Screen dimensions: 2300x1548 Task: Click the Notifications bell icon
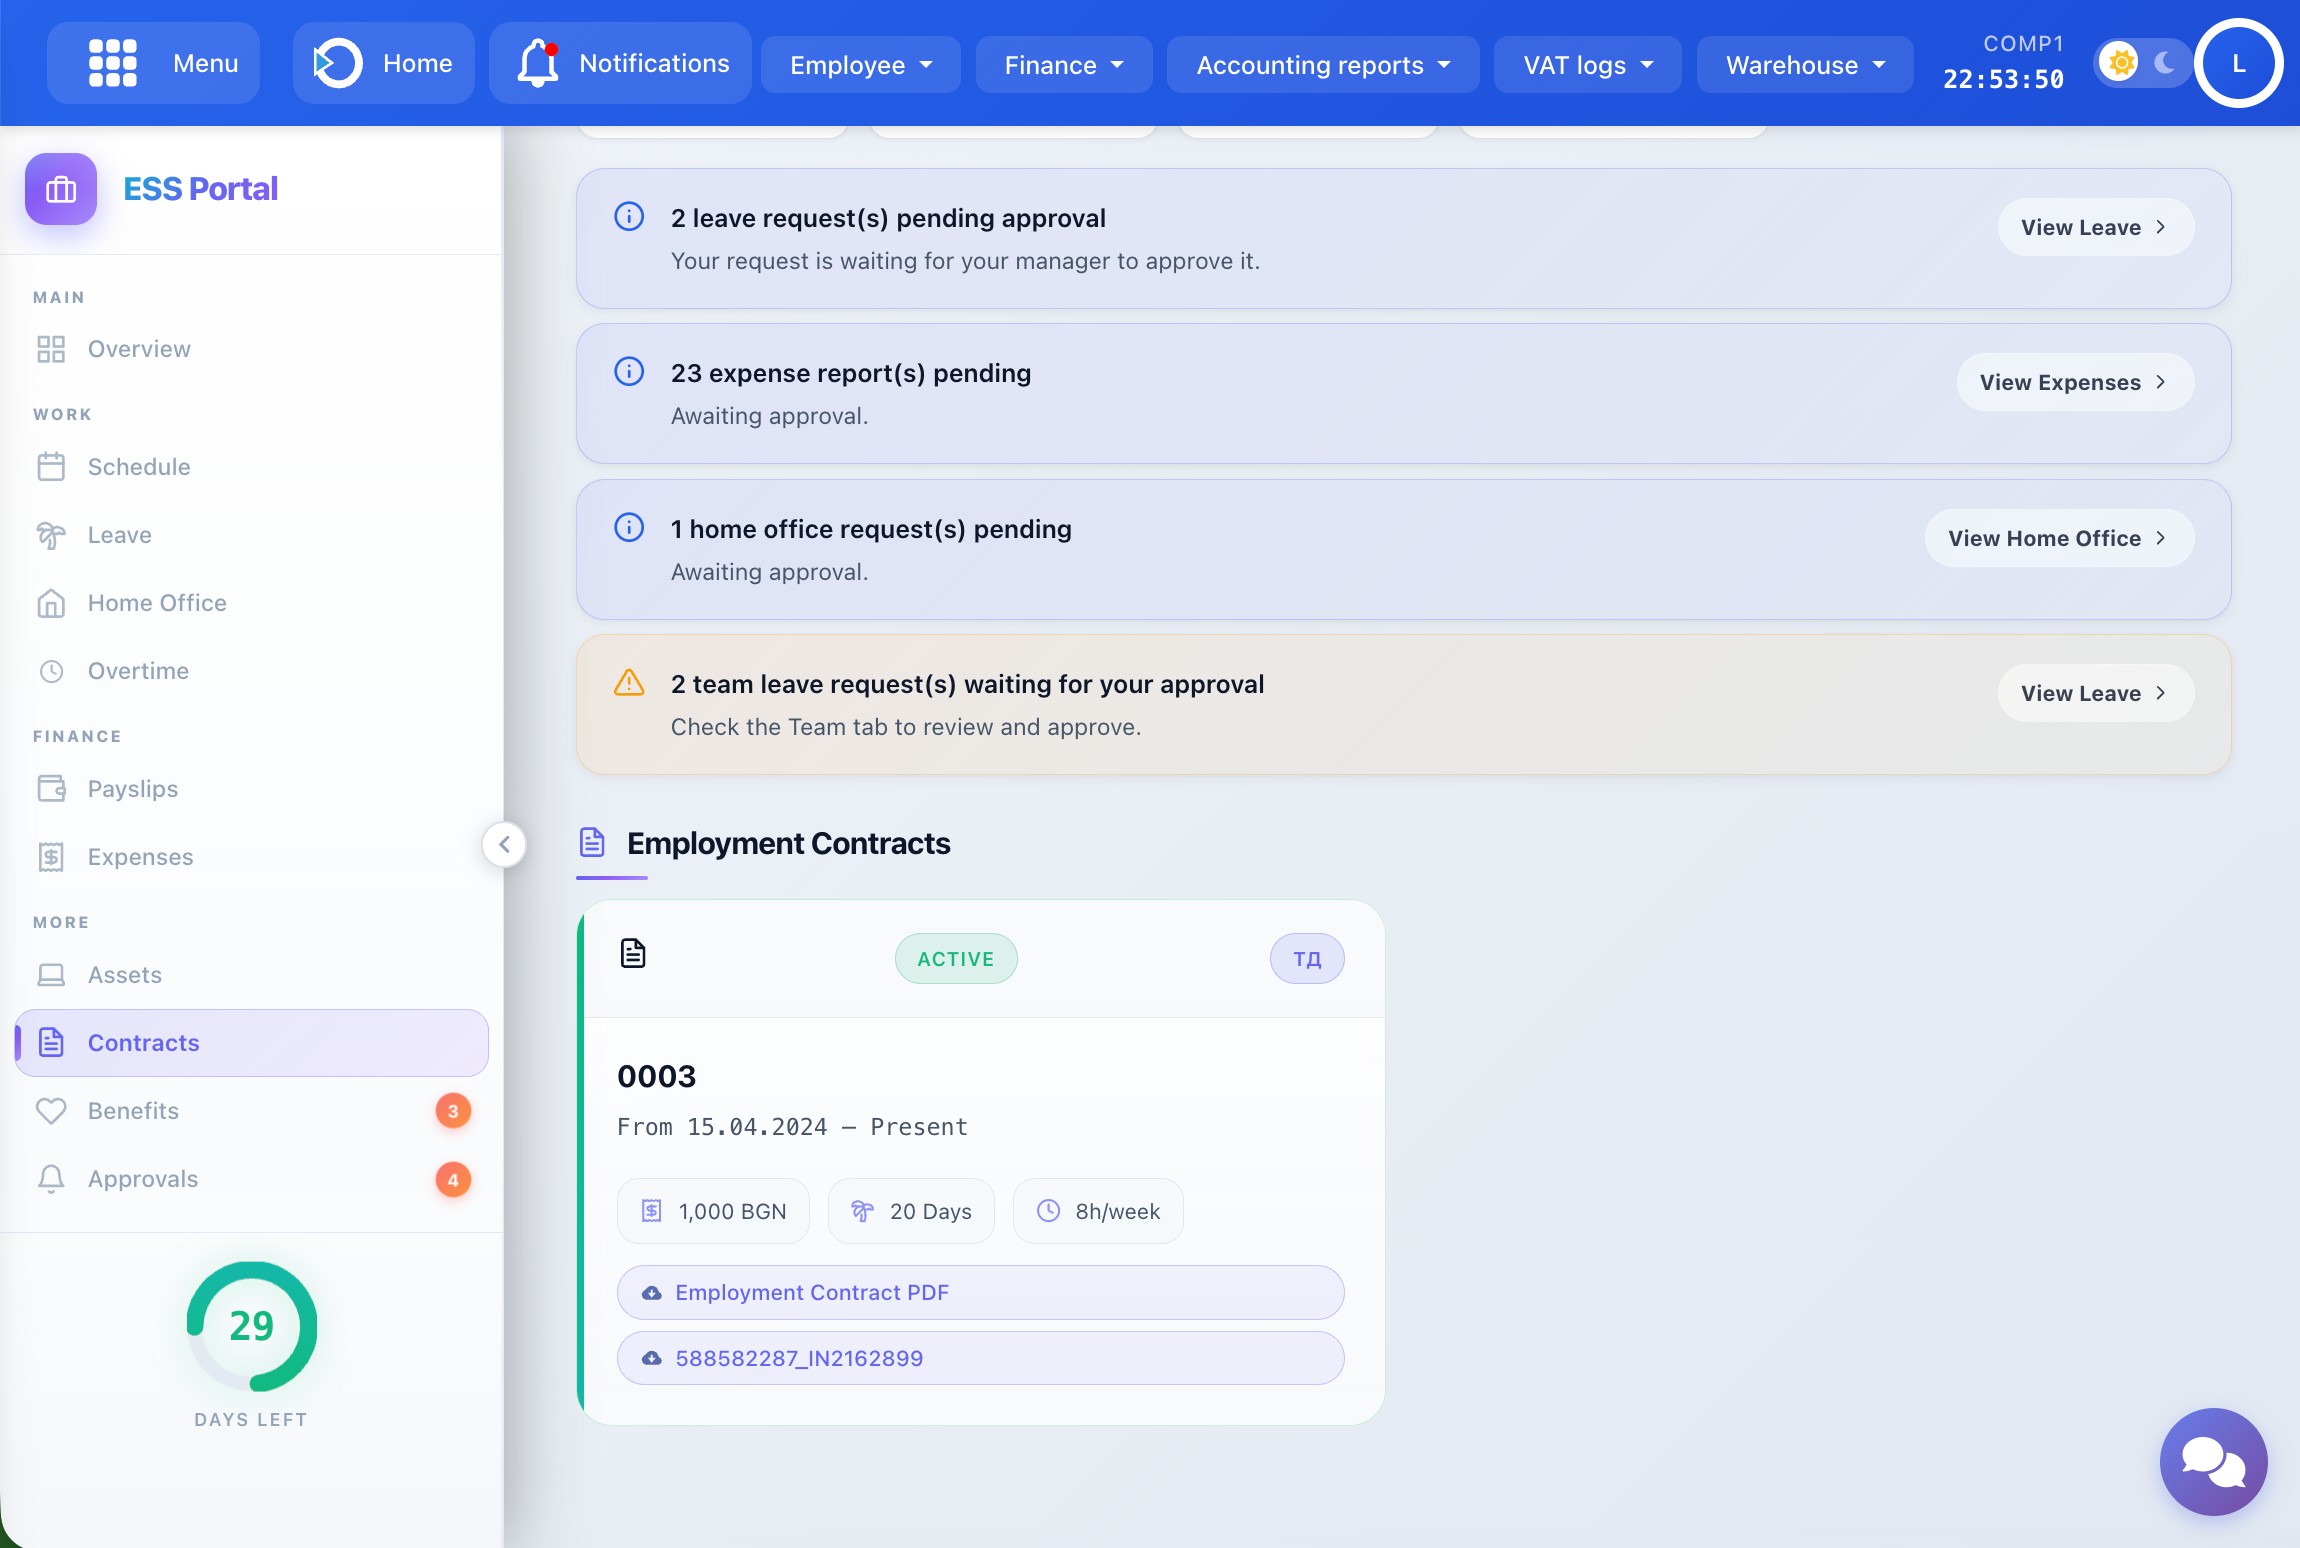click(537, 63)
